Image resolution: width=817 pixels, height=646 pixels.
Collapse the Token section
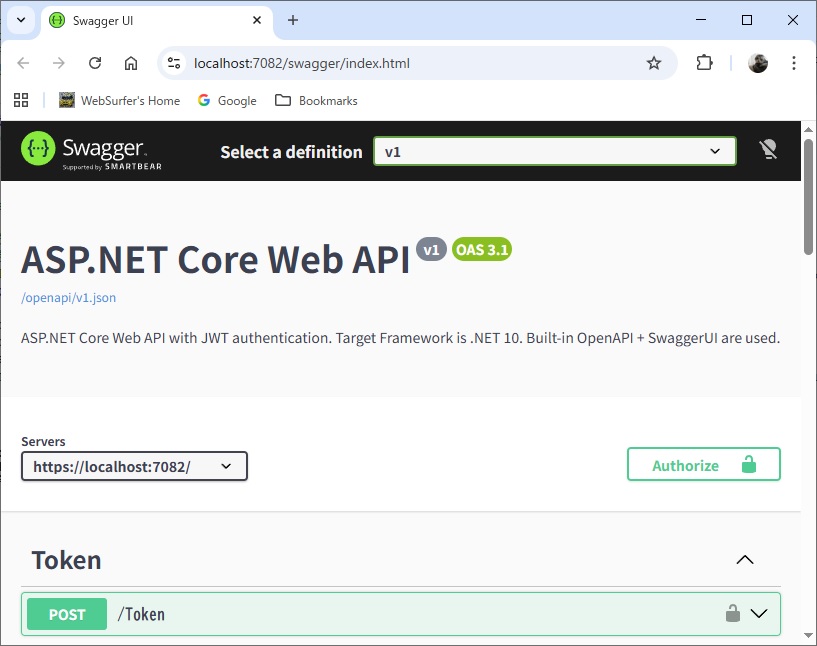pyautogui.click(x=745, y=560)
